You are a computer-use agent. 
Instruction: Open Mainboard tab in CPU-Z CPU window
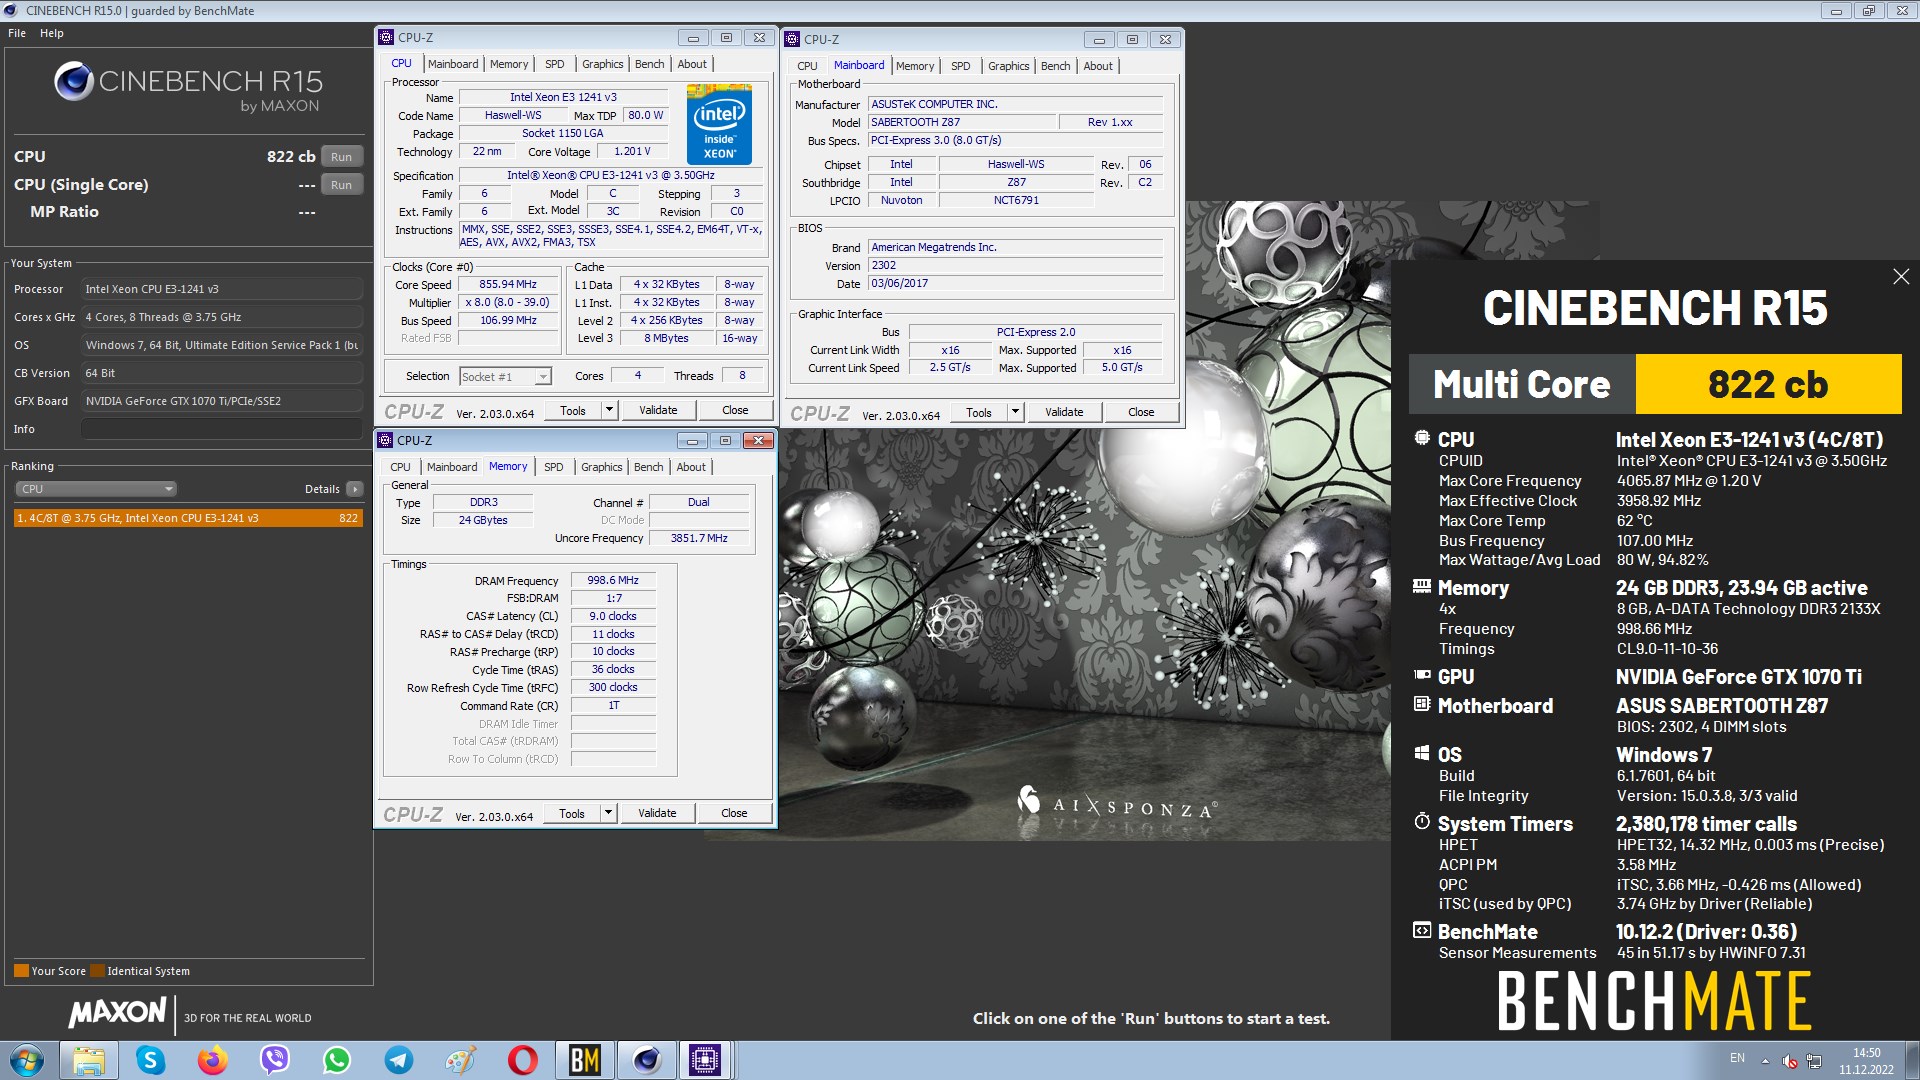pyautogui.click(x=453, y=64)
